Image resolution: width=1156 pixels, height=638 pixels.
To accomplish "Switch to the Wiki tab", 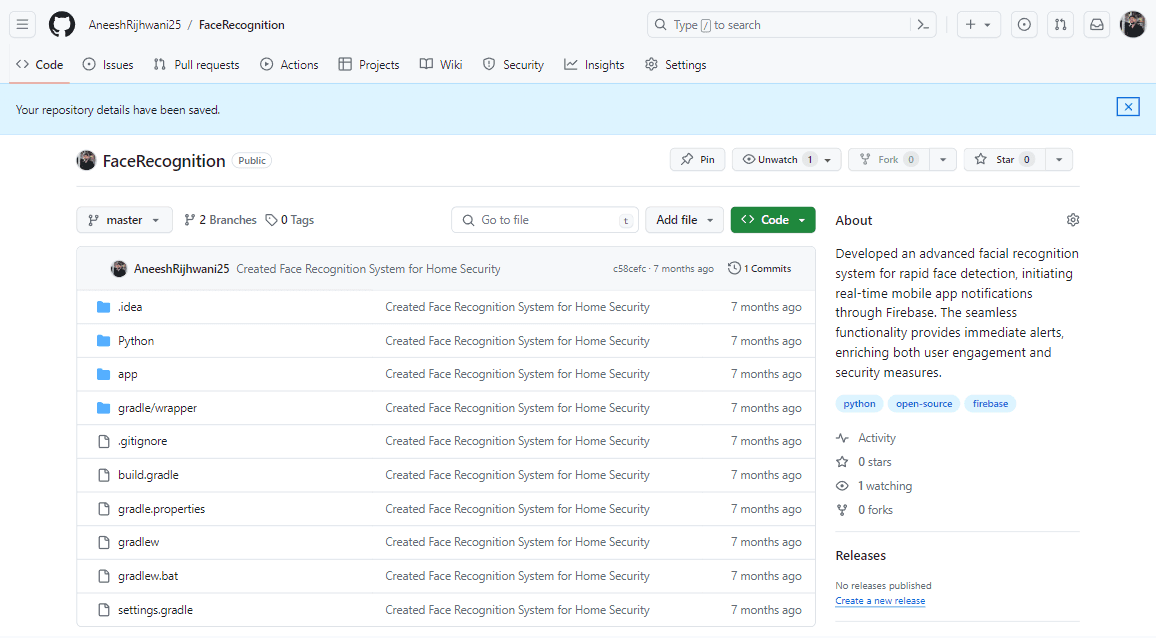I will [441, 65].
